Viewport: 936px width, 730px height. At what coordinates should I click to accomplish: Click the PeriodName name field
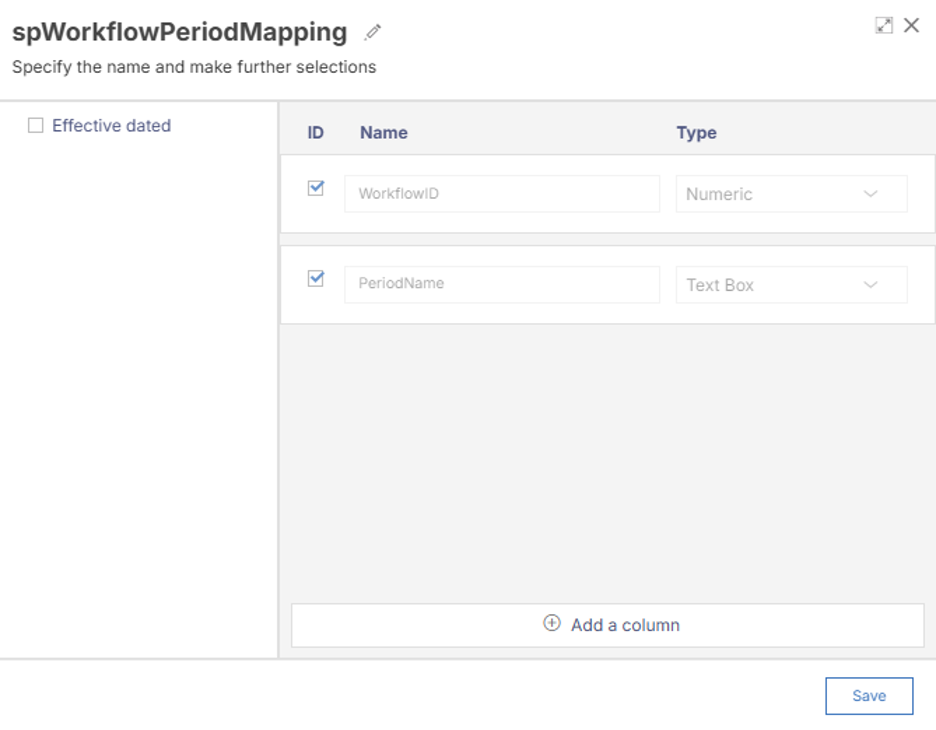point(501,284)
